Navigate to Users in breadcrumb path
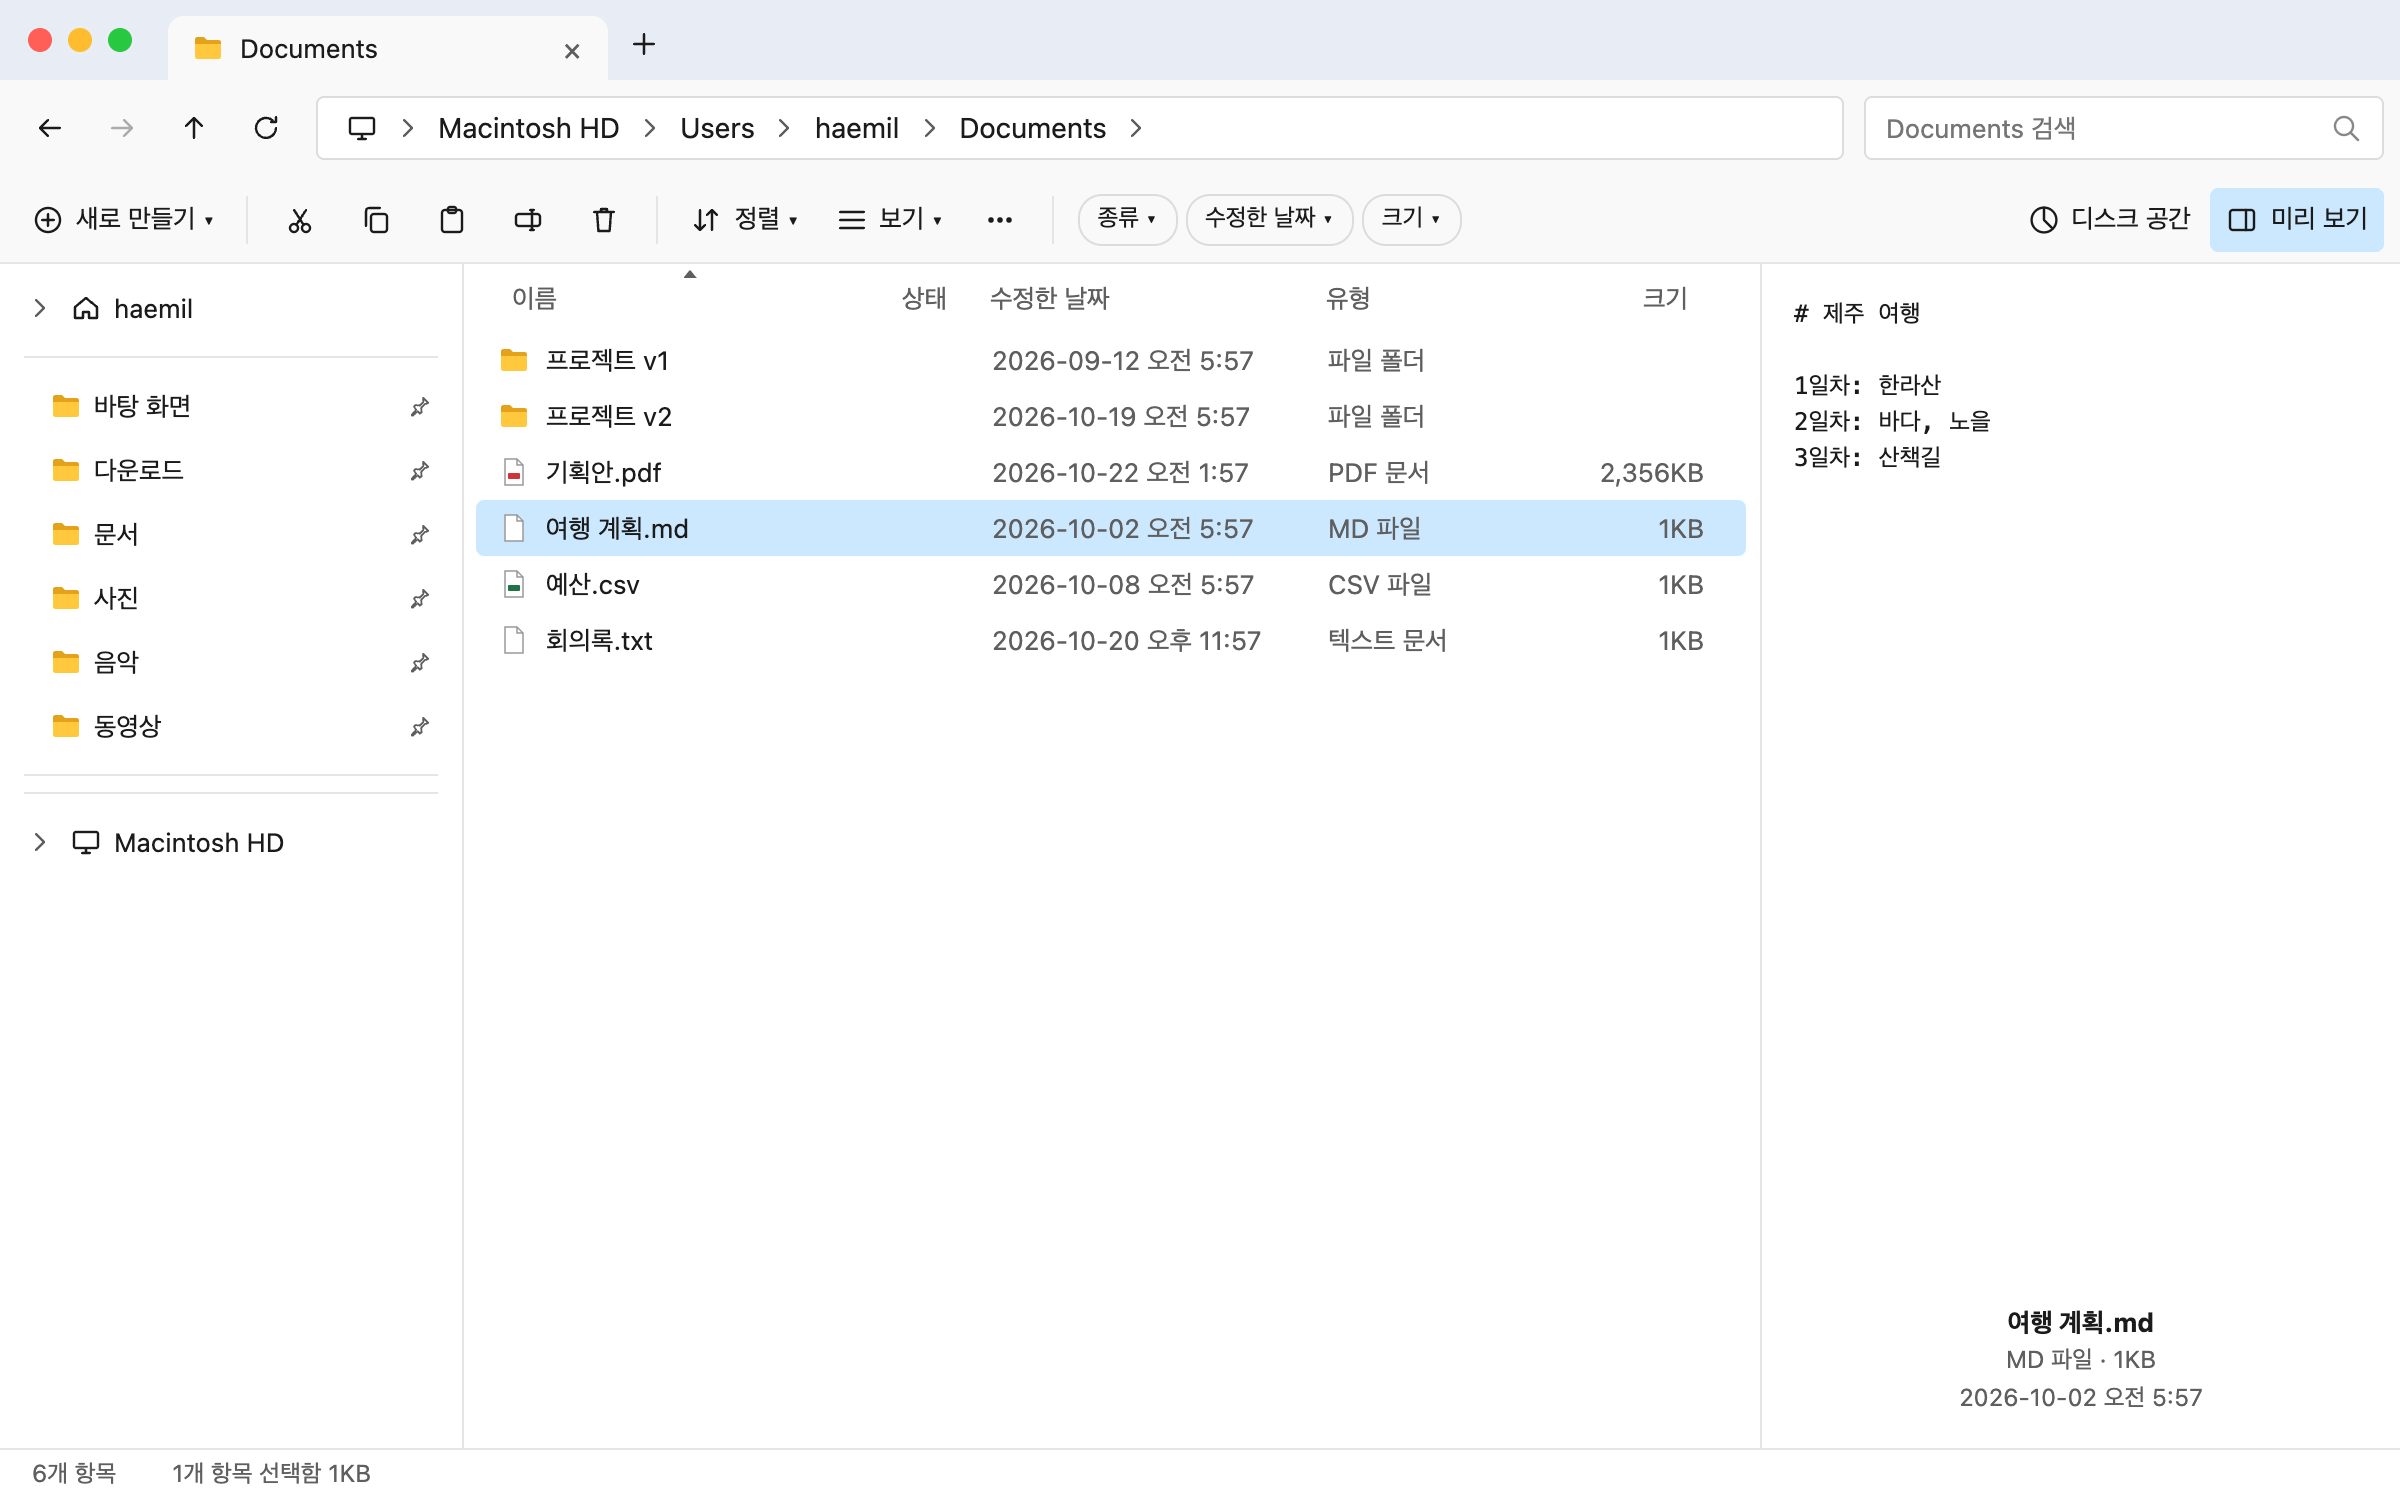This screenshot has width=2400, height=1500. point(717,128)
